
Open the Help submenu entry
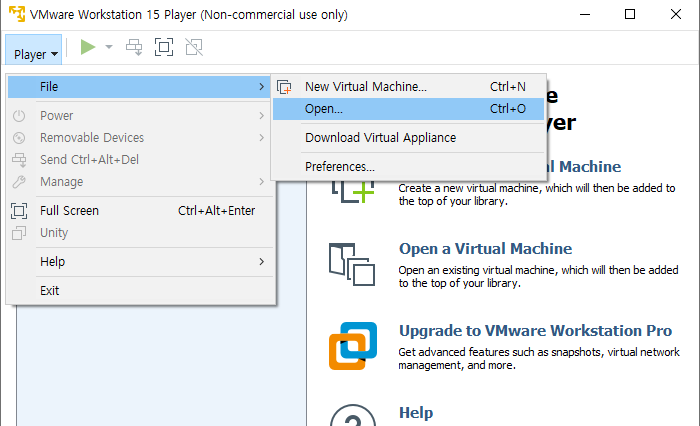tap(139, 262)
